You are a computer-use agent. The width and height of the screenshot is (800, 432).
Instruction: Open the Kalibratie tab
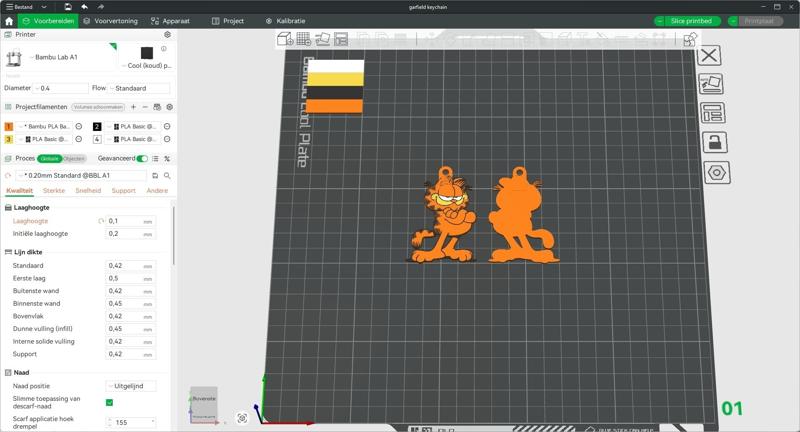click(x=285, y=21)
